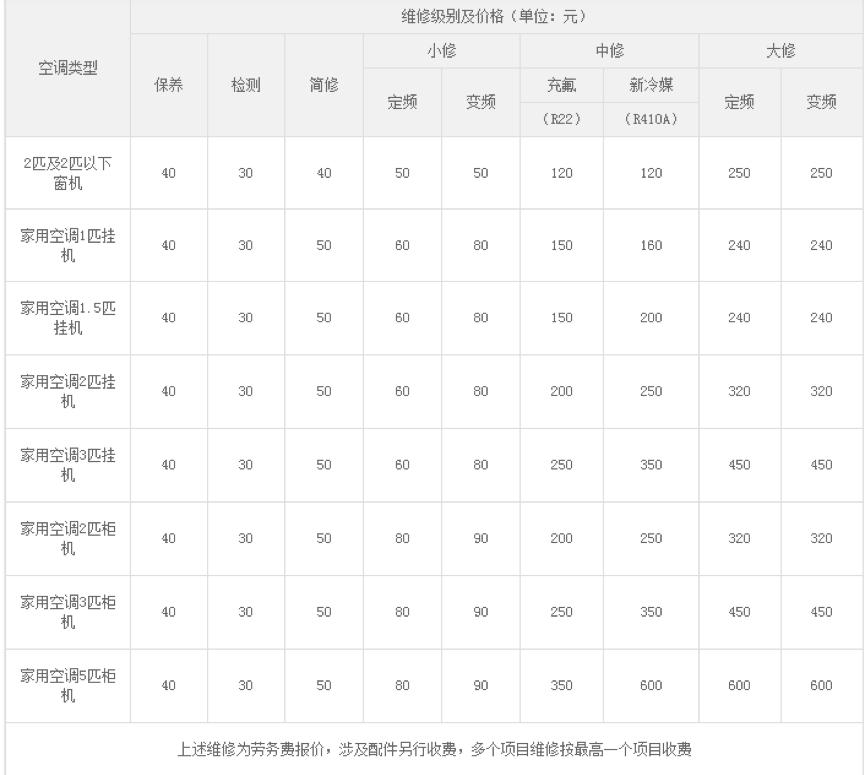This screenshot has height=775, width=864.
Task: Select the 2匹及2匹以下窗机 row label
Action: [62, 173]
